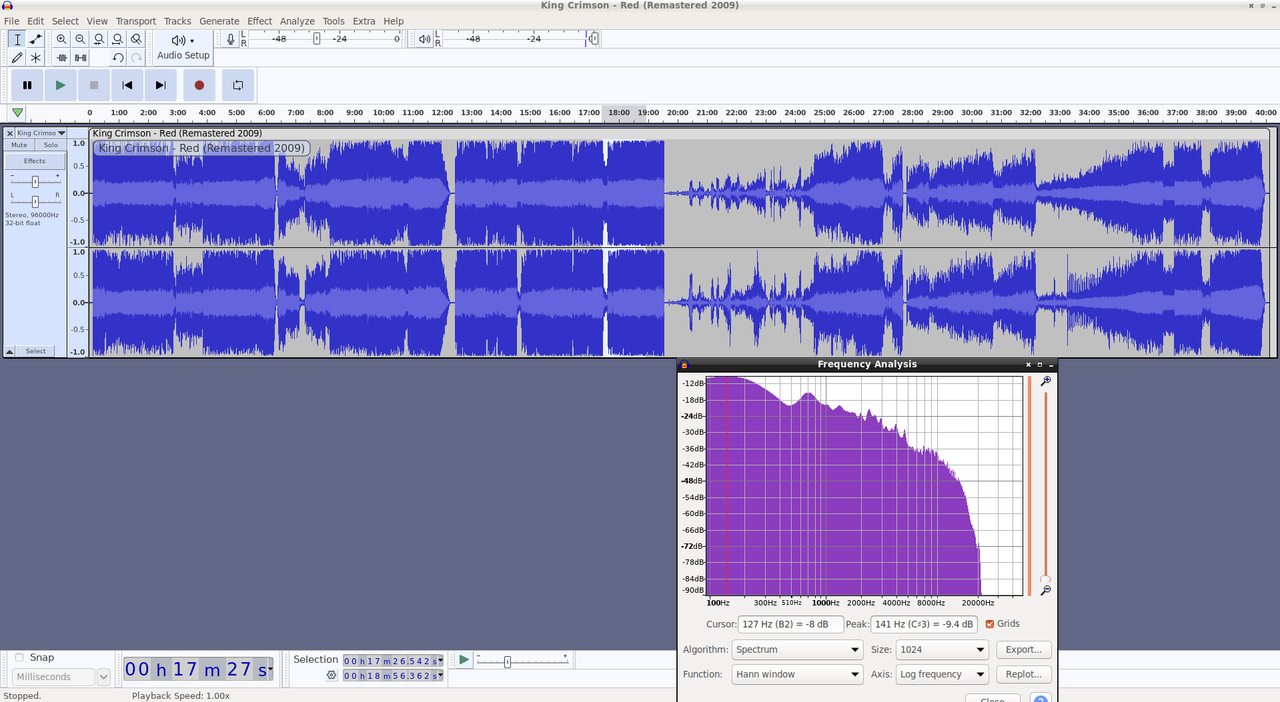Open the Effect menu

[x=260, y=21]
